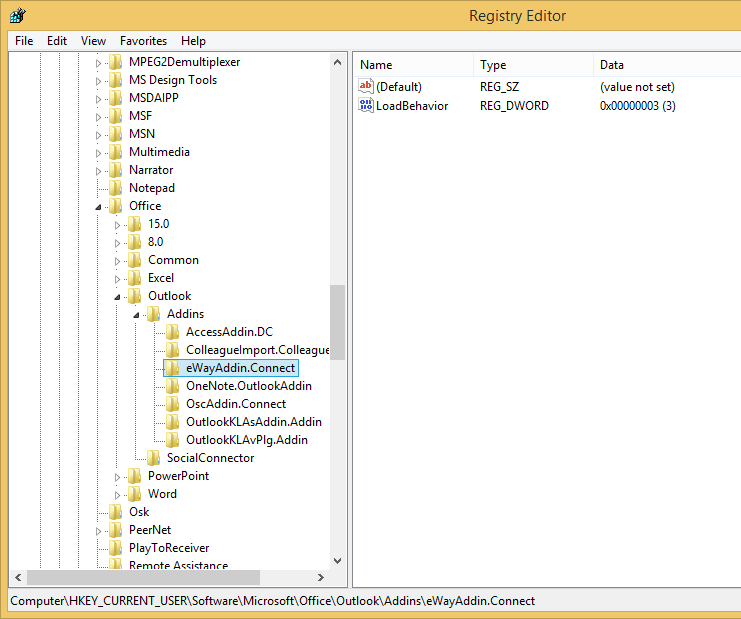
Task: Collapse the Outlook key
Action: pos(117,297)
